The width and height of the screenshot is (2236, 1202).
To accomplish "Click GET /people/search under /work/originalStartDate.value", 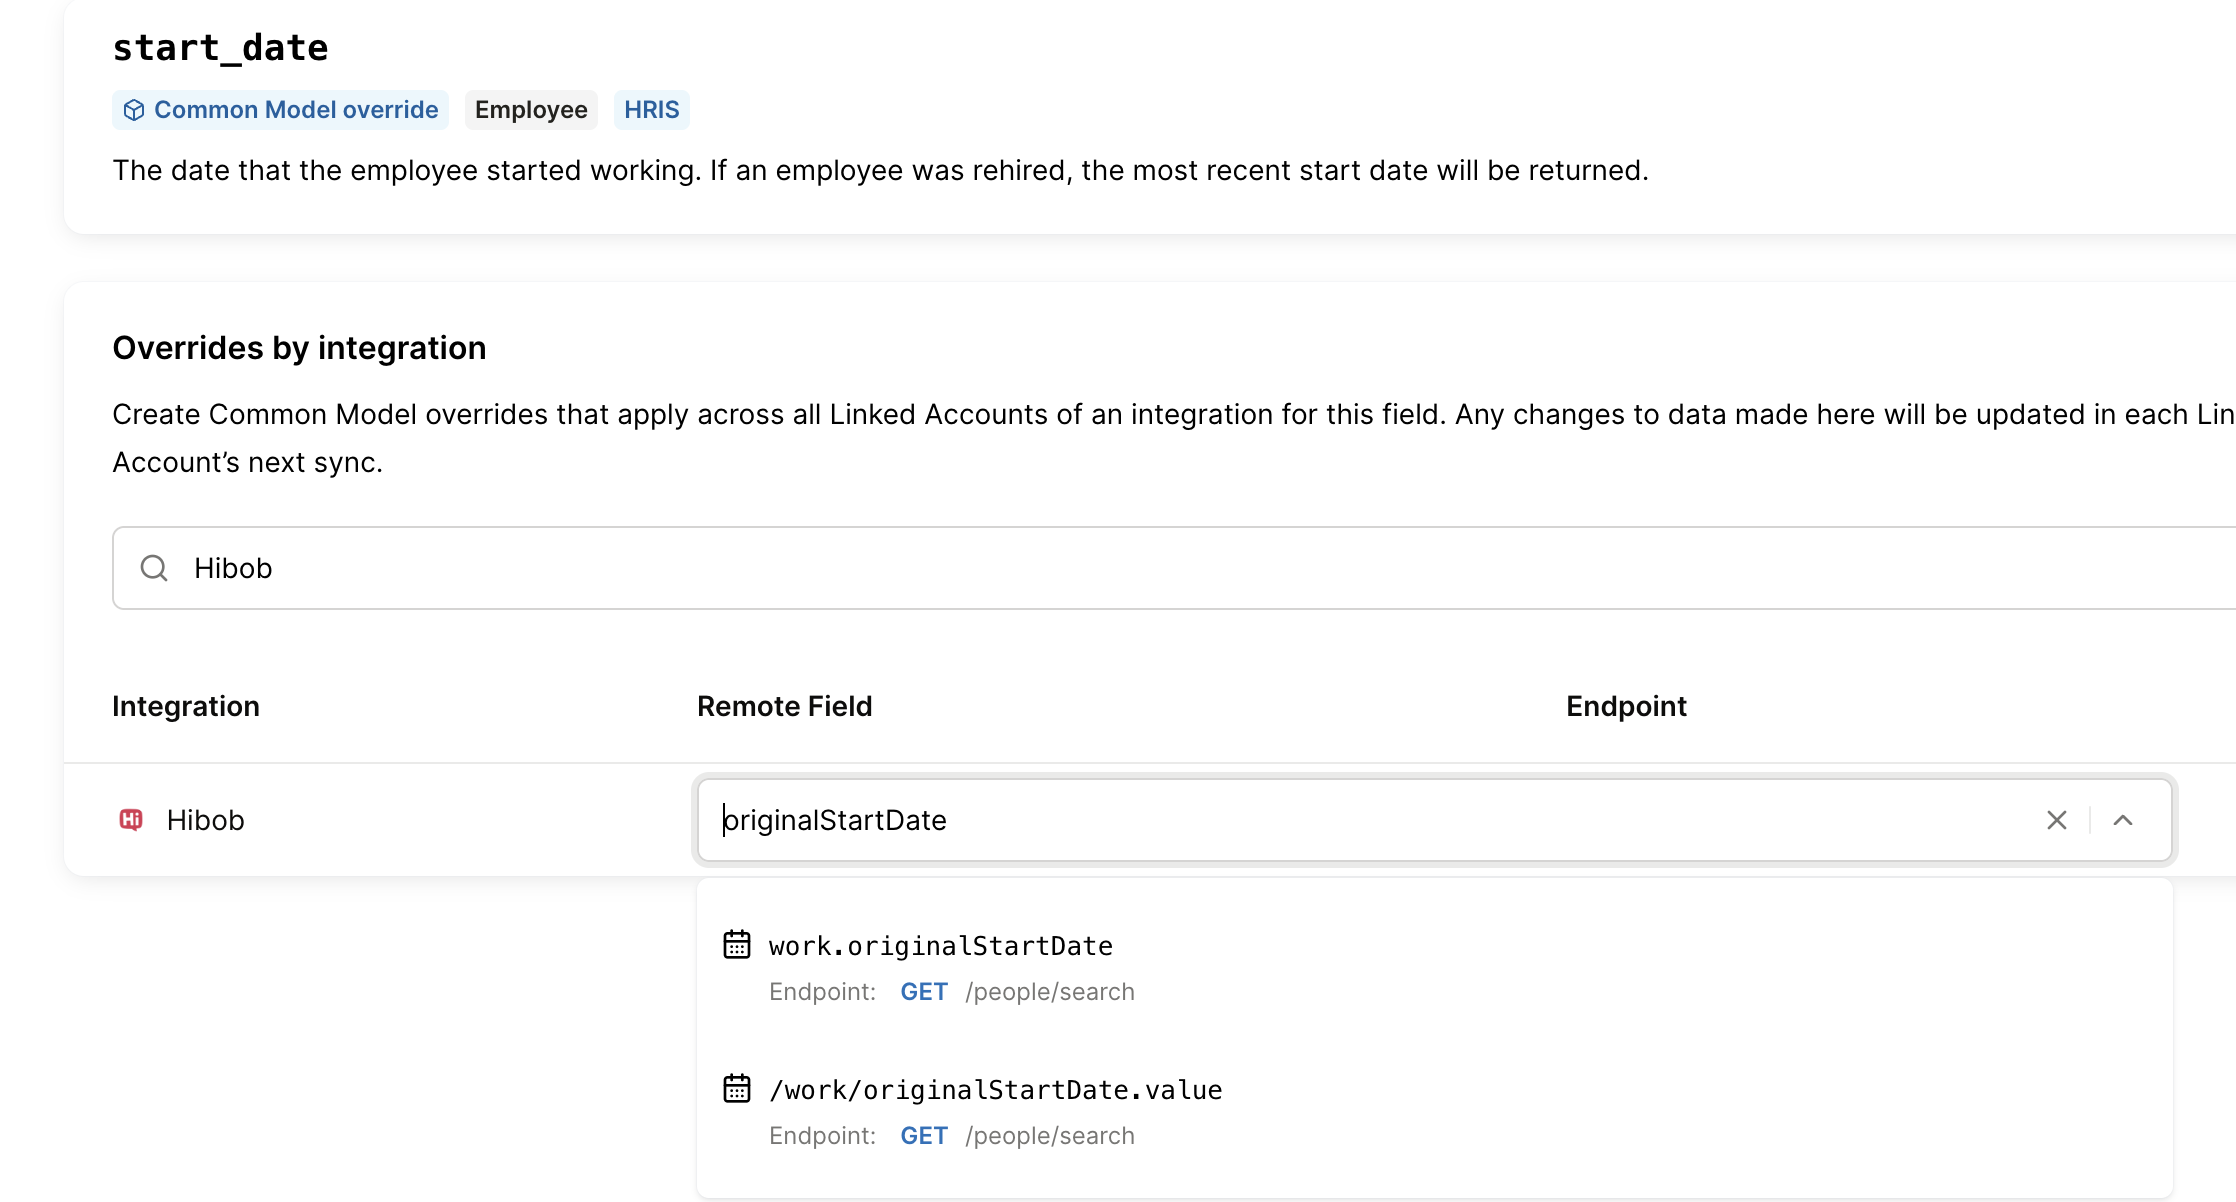I will [x=1016, y=1136].
